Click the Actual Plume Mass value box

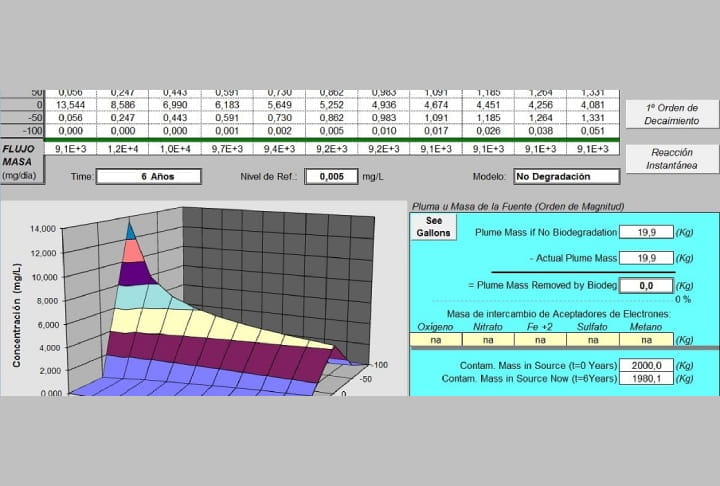pyautogui.click(x=646, y=258)
